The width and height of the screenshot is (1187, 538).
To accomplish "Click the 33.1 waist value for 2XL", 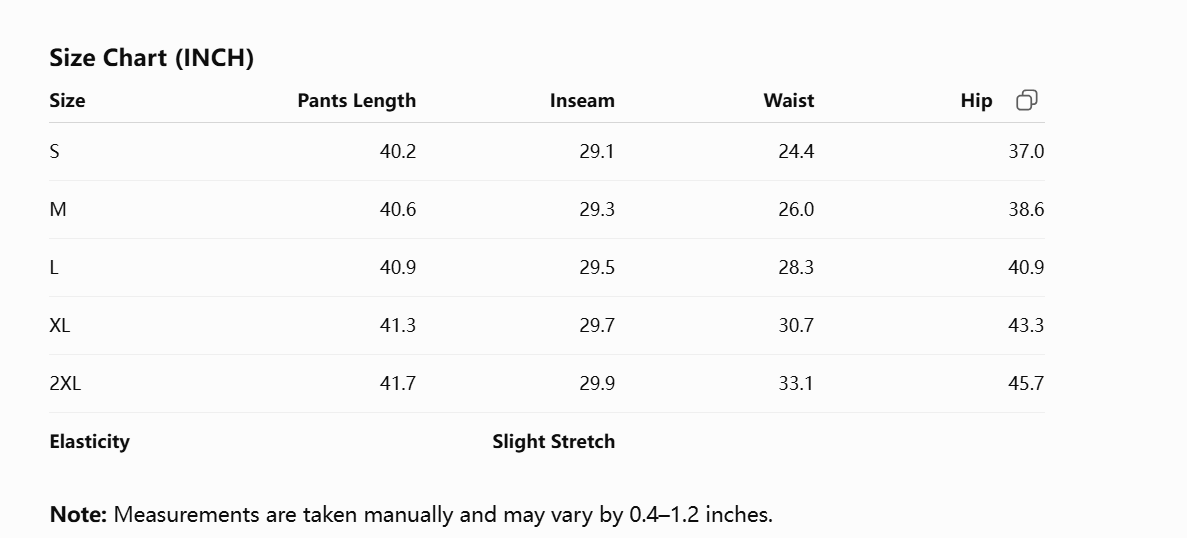I will click(796, 384).
